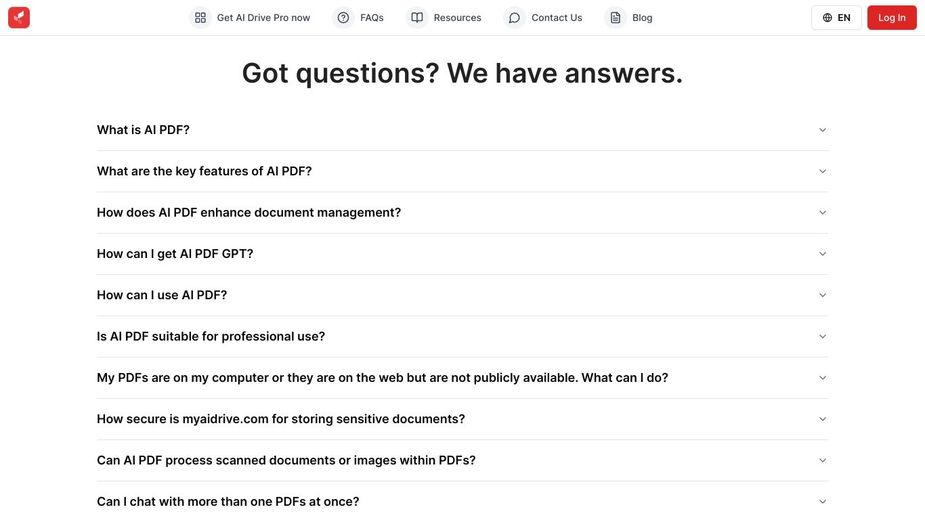Image resolution: width=925 pixels, height=520 pixels.
Task: Click the chat bubble Contact Us icon
Action: 514,17
